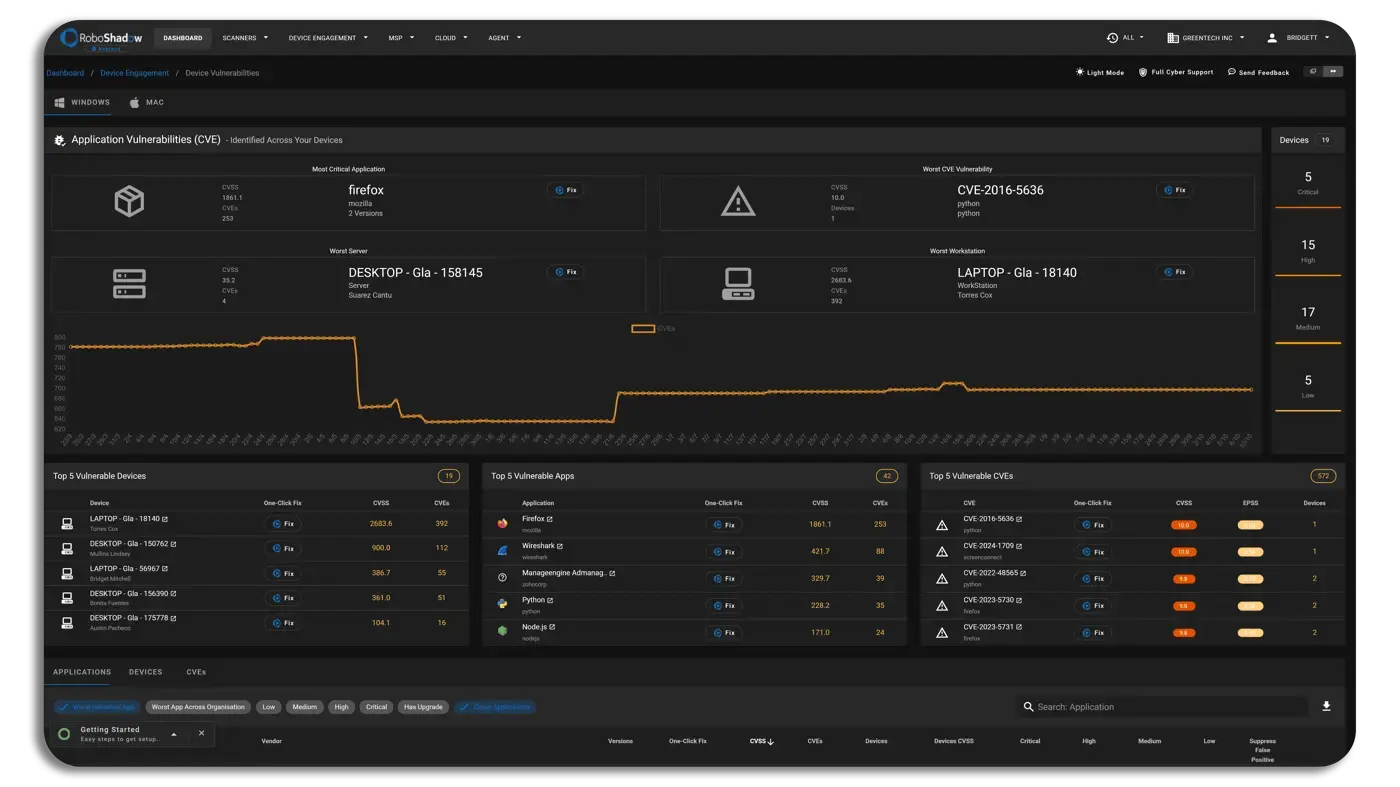
Task: Click the history clock icon near ALL
Action: (x=1112, y=38)
